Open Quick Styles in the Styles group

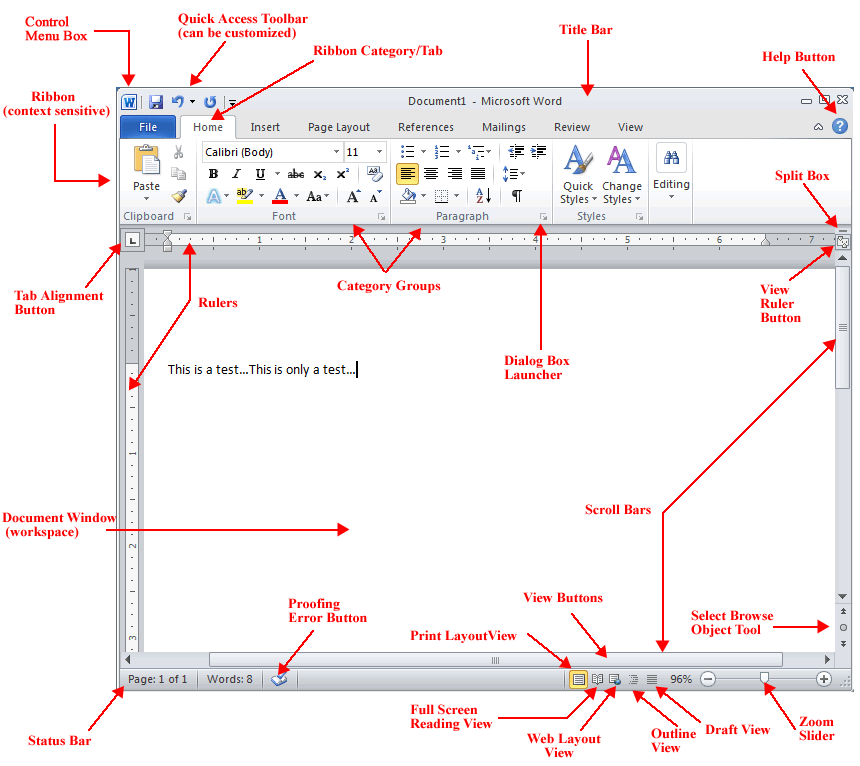pos(578,170)
